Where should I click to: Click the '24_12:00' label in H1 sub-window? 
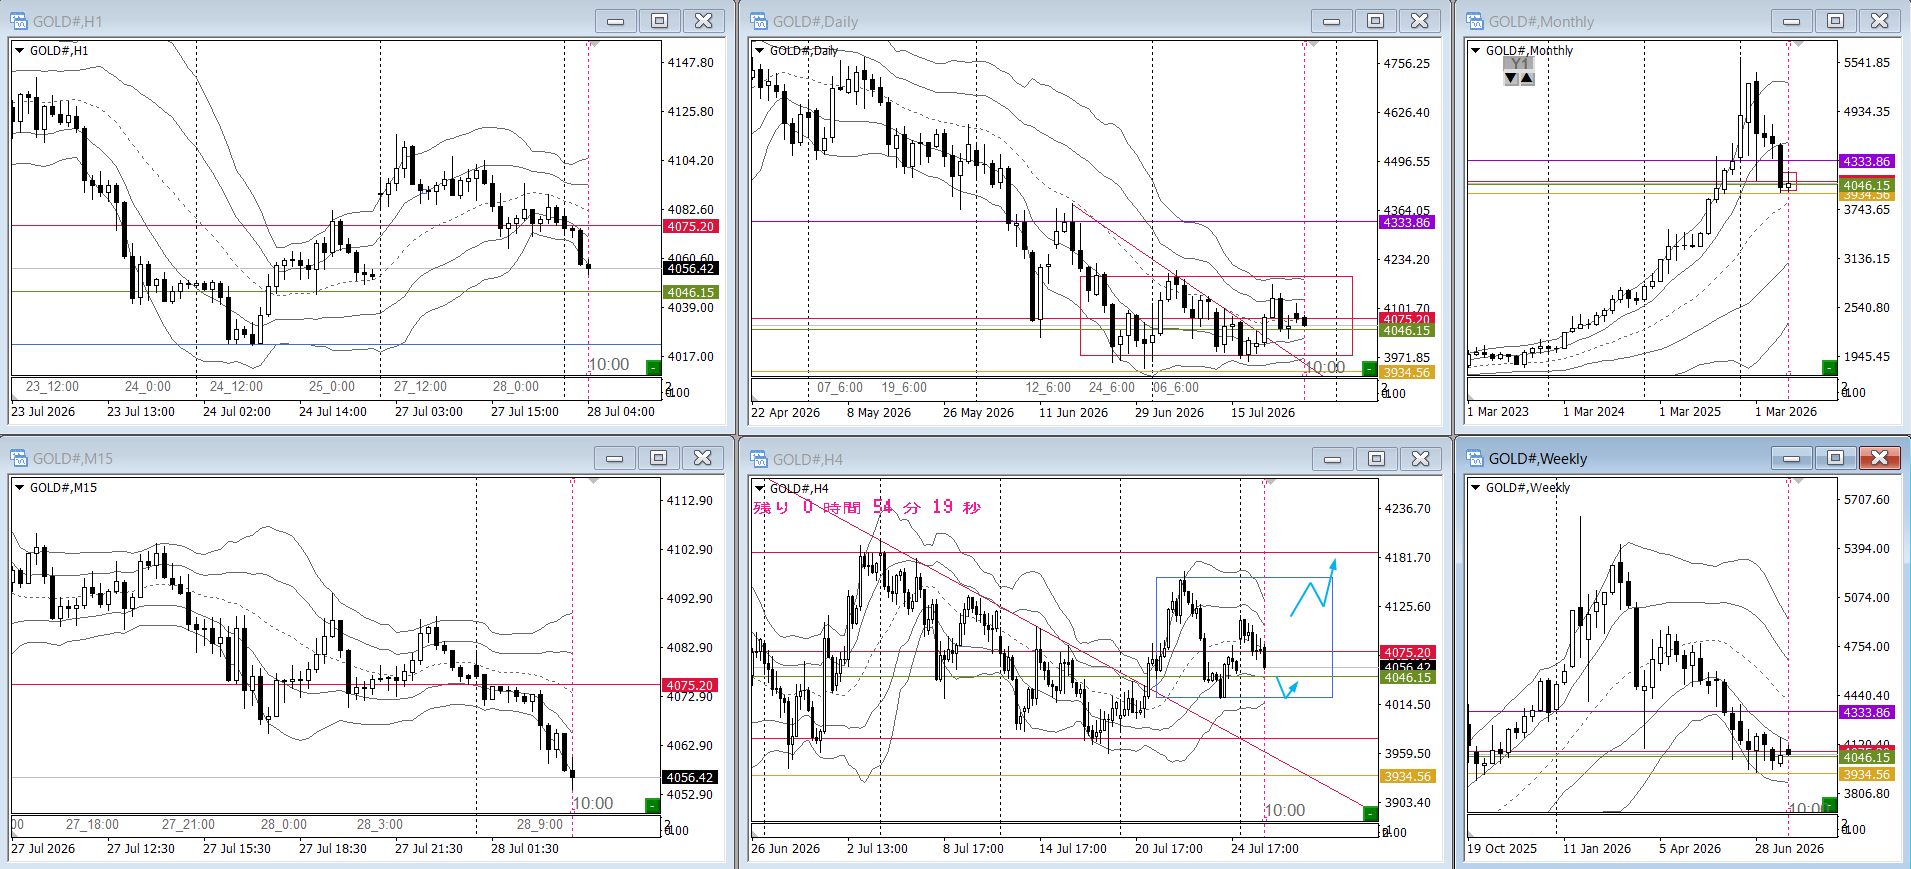click(236, 387)
